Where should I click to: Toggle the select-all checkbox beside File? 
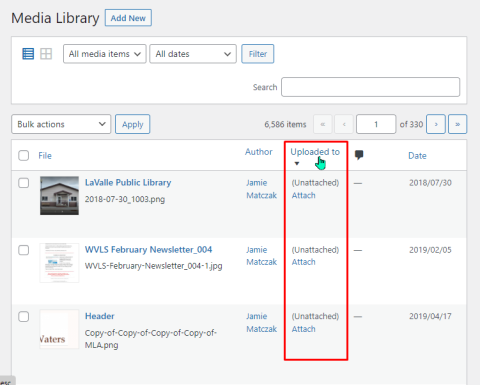point(23,155)
